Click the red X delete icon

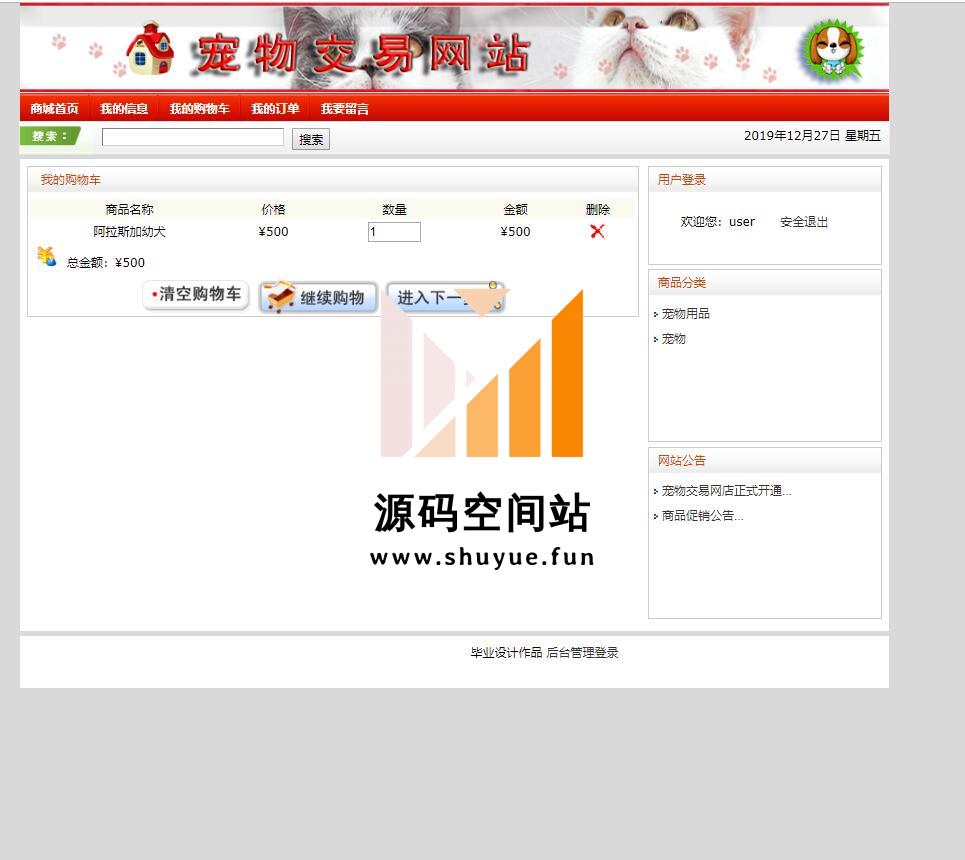click(597, 232)
